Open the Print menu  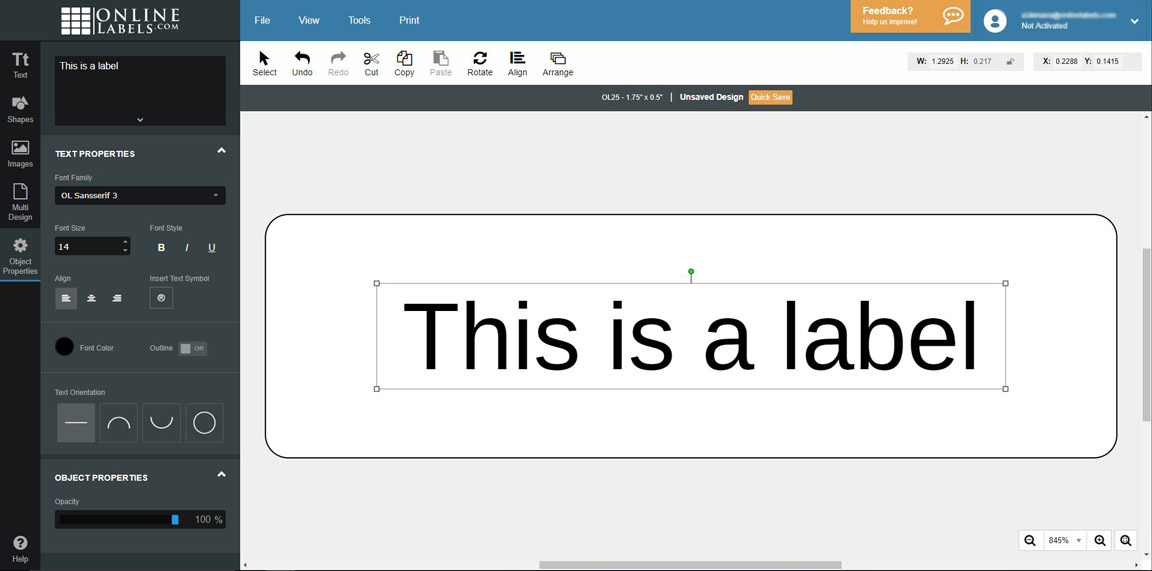point(409,21)
